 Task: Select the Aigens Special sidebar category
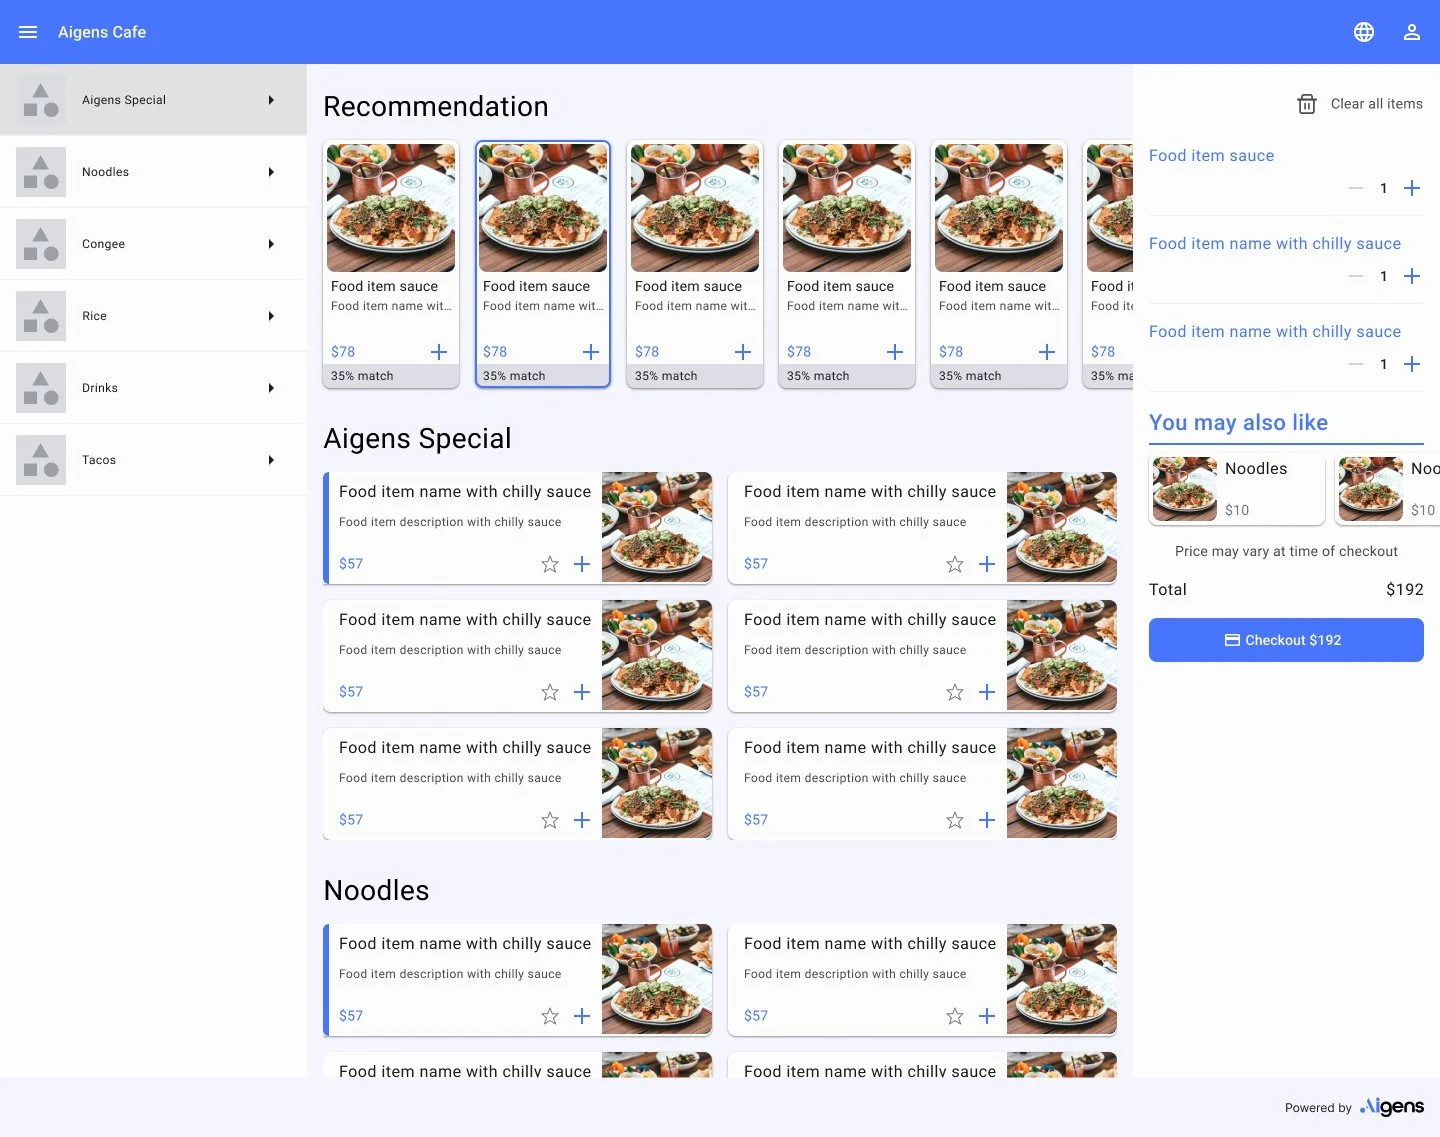(x=124, y=99)
